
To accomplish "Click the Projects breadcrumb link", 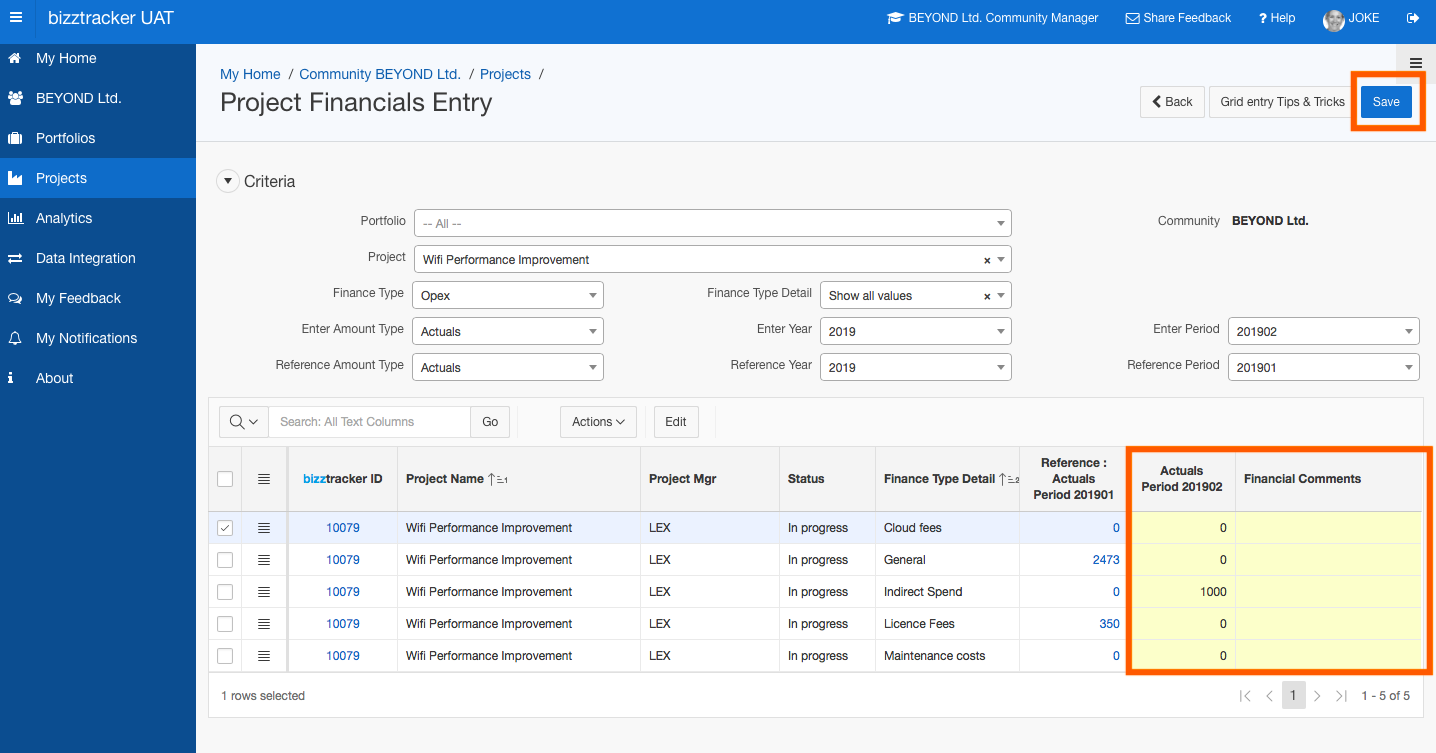I will pyautogui.click(x=505, y=74).
